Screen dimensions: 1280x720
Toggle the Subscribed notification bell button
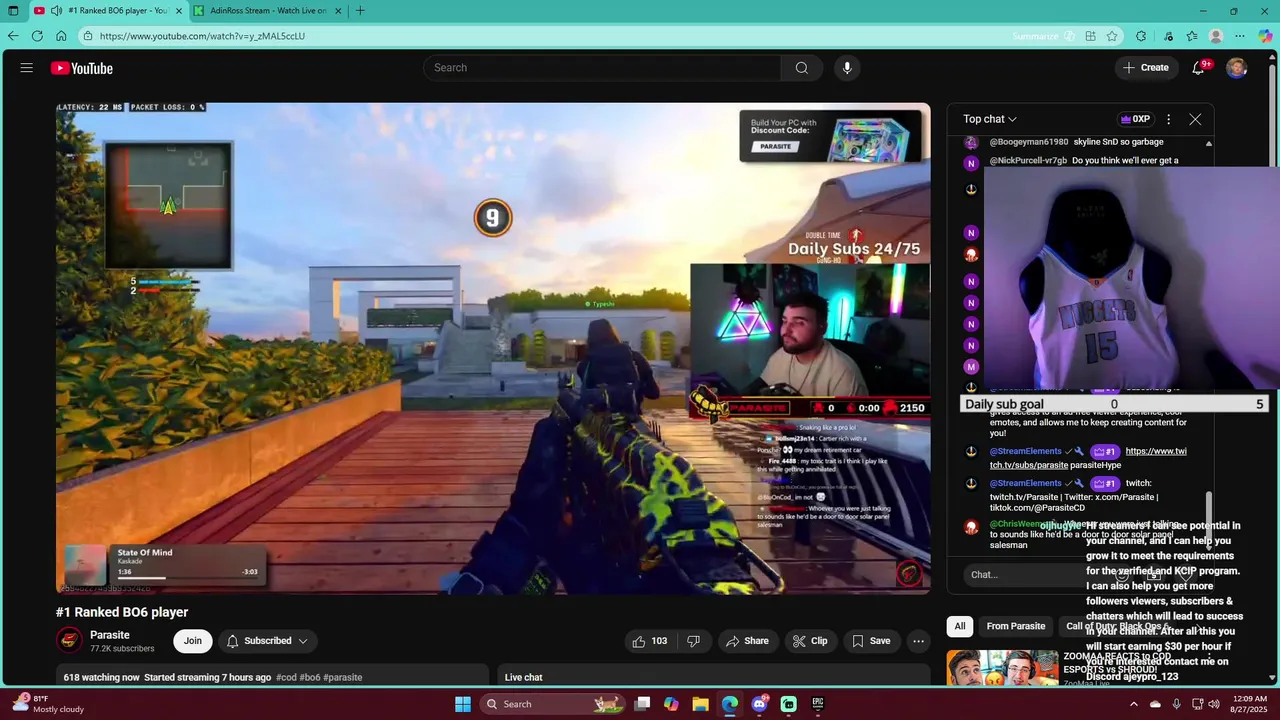tap(267, 641)
